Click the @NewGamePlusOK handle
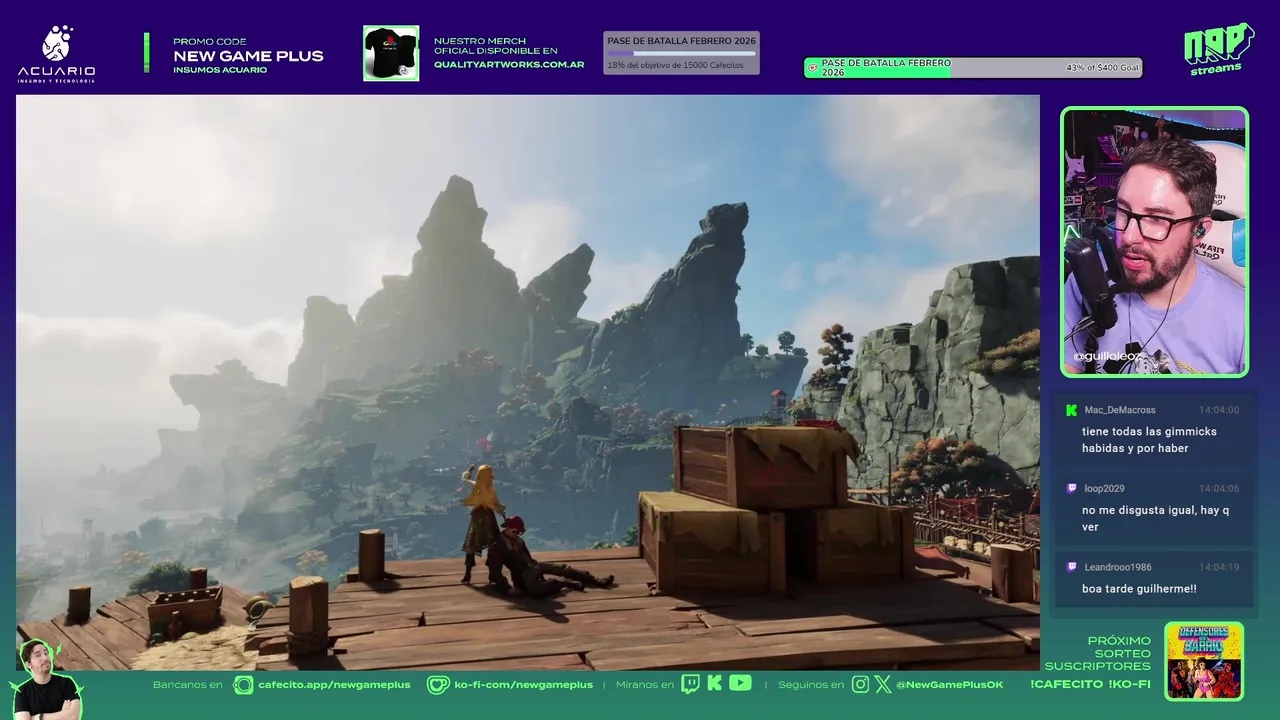The image size is (1280, 720). 949,684
